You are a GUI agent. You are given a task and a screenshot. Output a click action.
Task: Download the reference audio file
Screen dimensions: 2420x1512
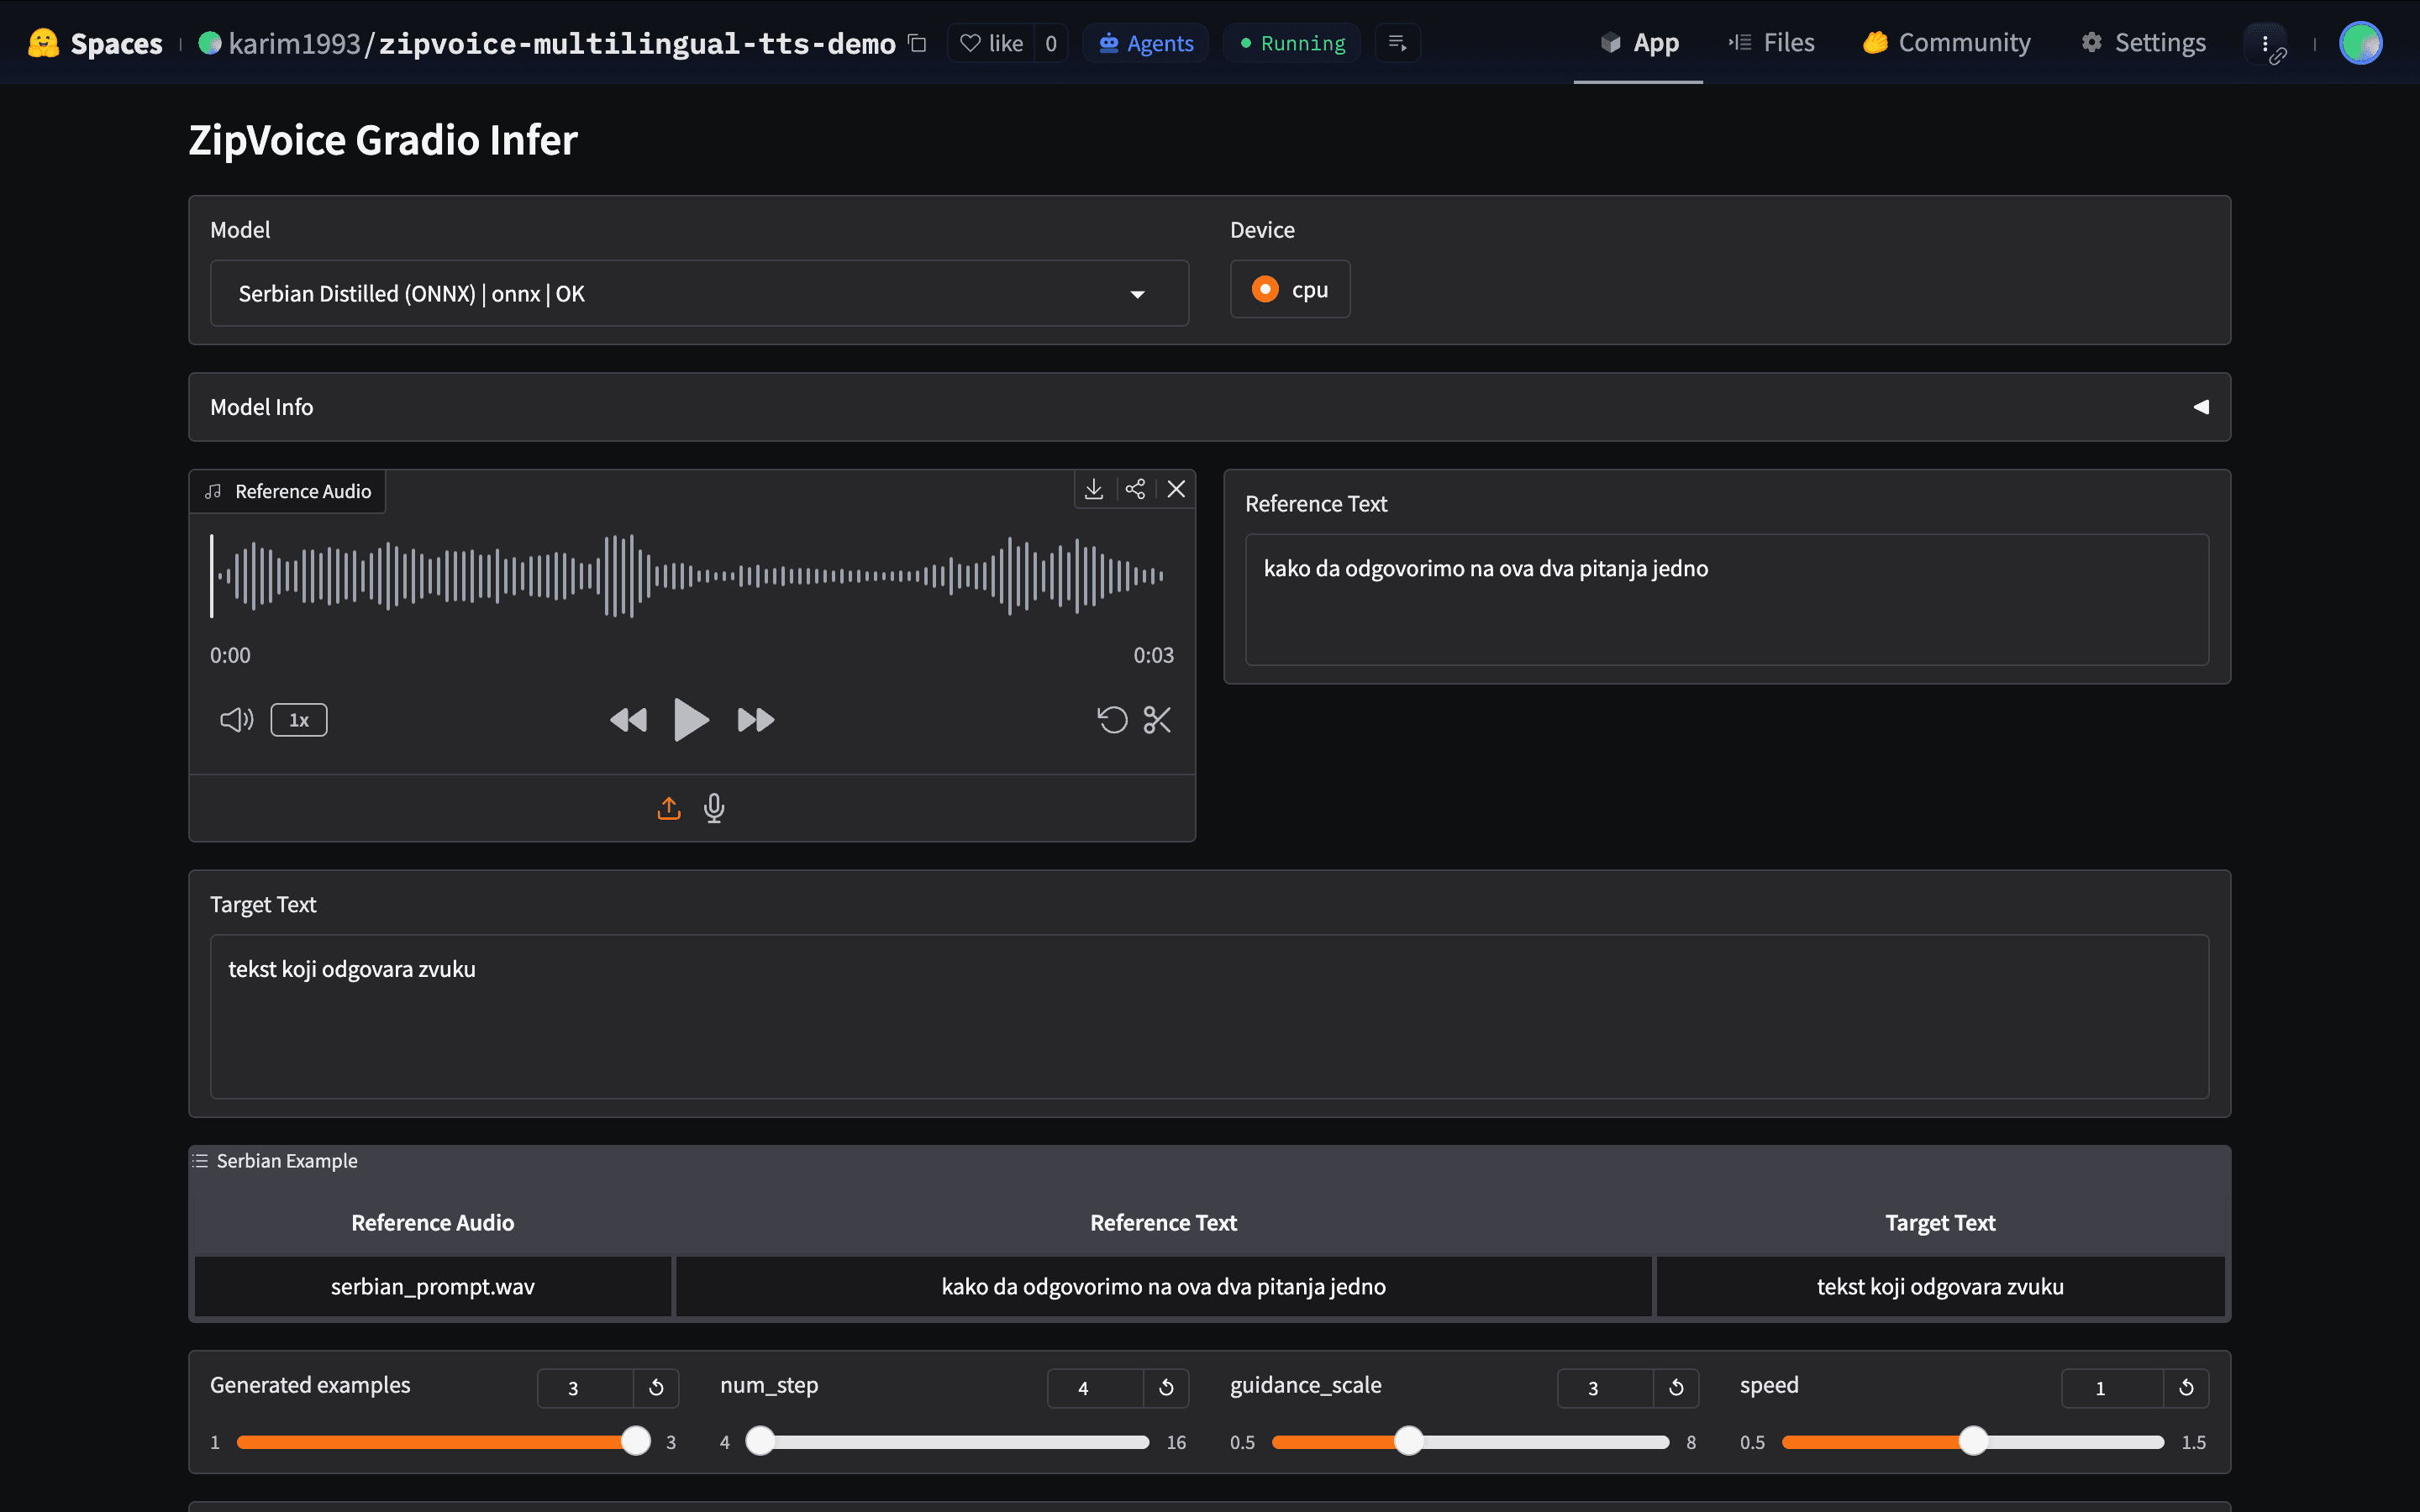1094,489
